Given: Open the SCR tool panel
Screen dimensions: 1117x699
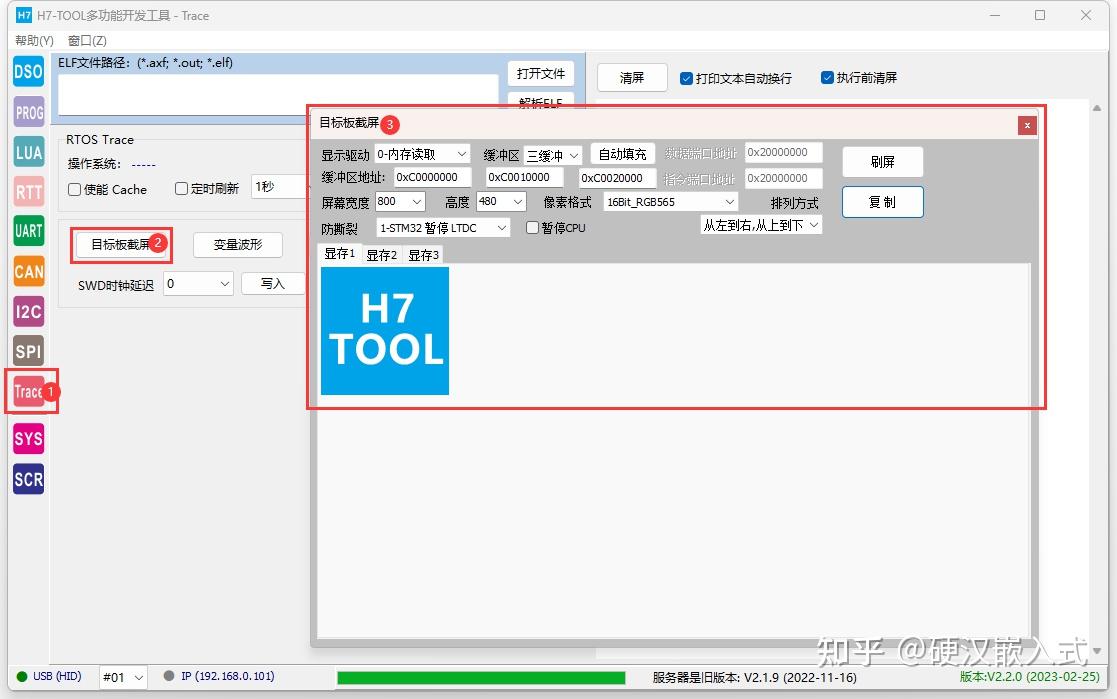Looking at the screenshot, I should [x=27, y=479].
